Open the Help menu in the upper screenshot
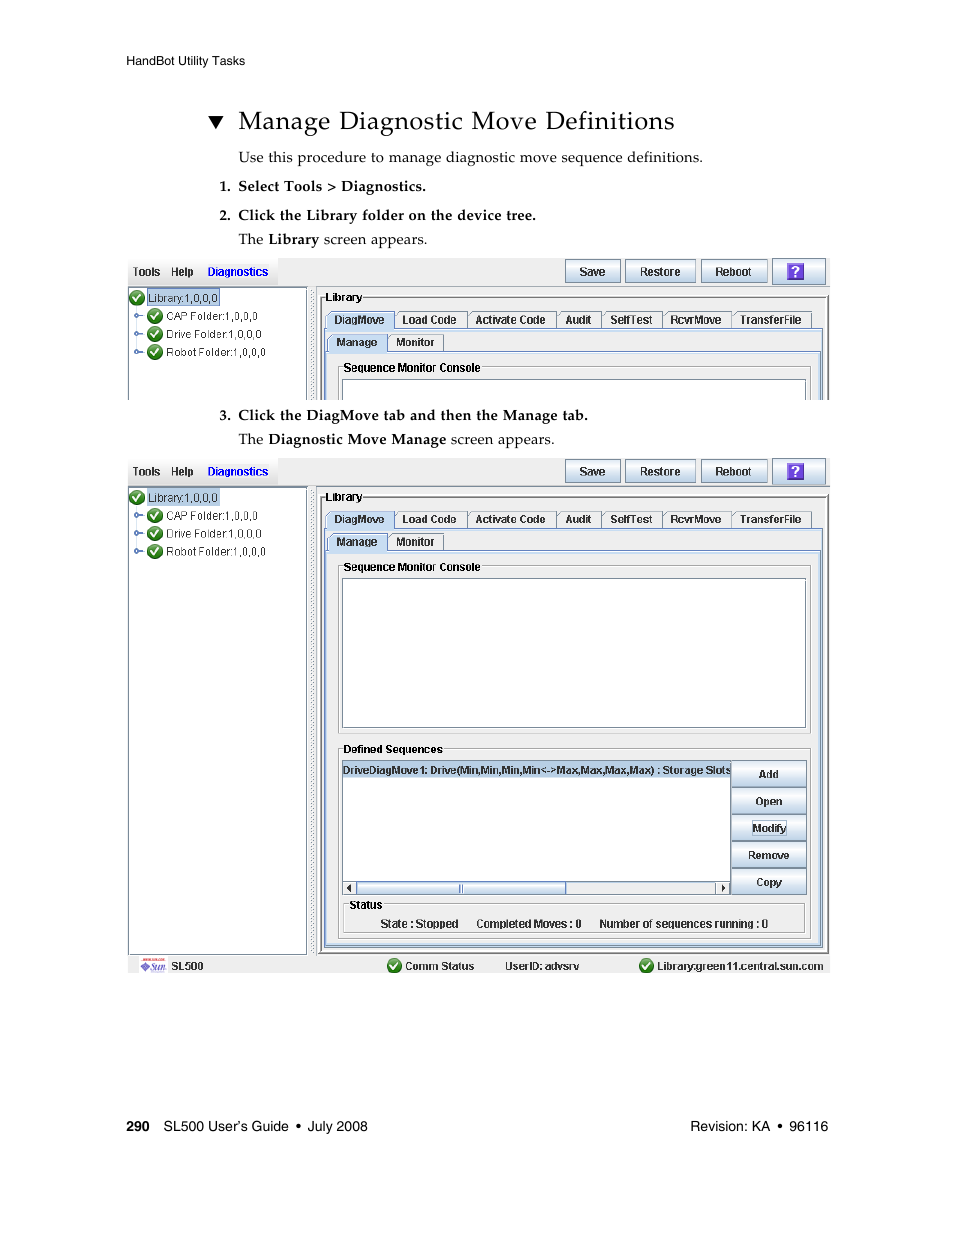This screenshot has width=954, height=1235. click(182, 272)
